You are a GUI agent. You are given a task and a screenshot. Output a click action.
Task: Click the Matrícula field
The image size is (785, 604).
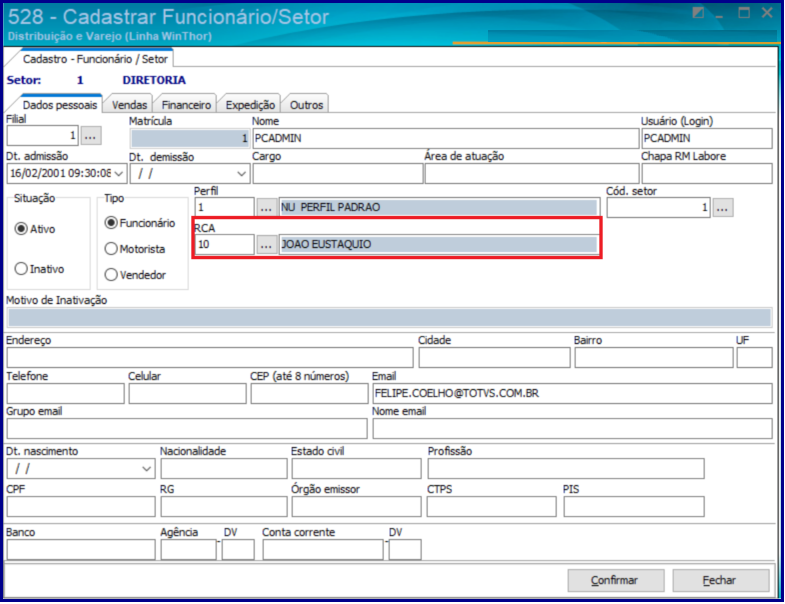point(189,138)
